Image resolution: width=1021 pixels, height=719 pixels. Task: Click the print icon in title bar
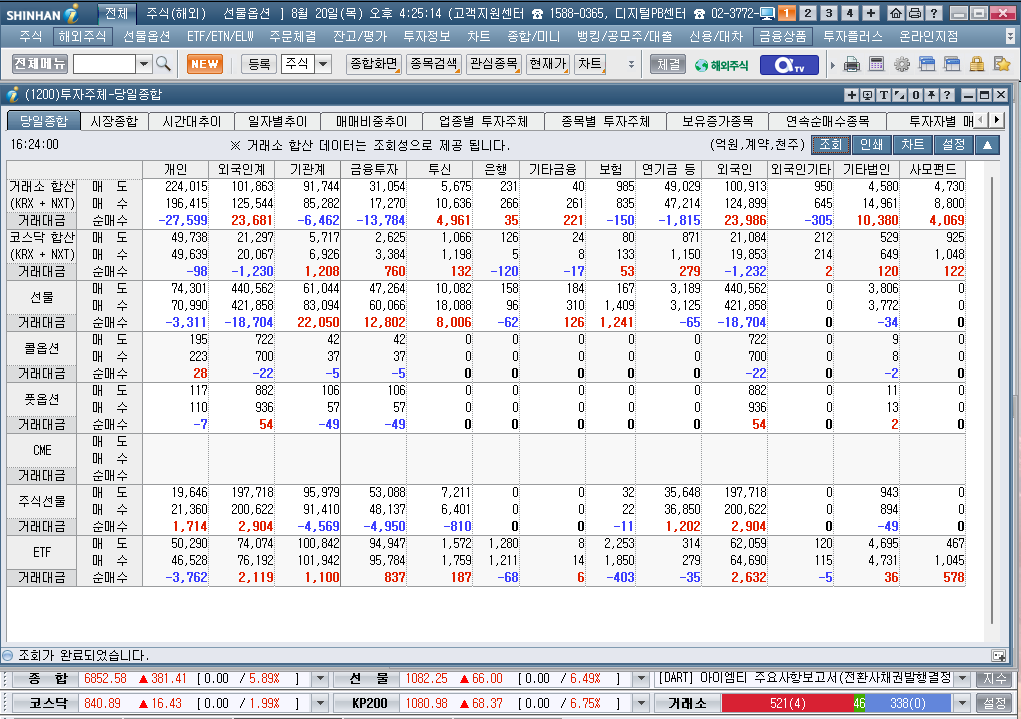click(x=915, y=13)
